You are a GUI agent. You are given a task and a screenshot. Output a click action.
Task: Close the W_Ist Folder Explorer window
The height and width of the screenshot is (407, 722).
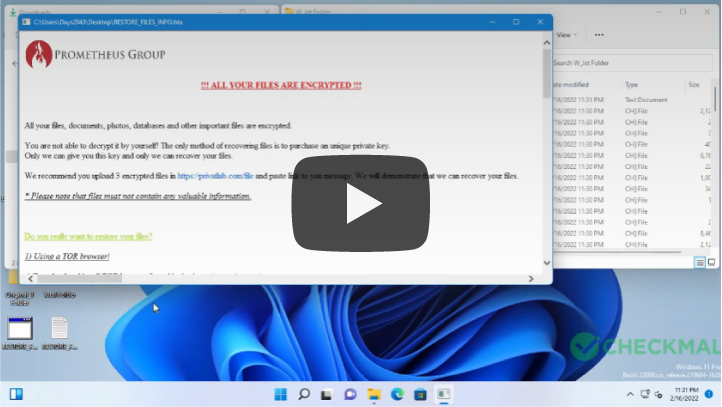coord(707,12)
